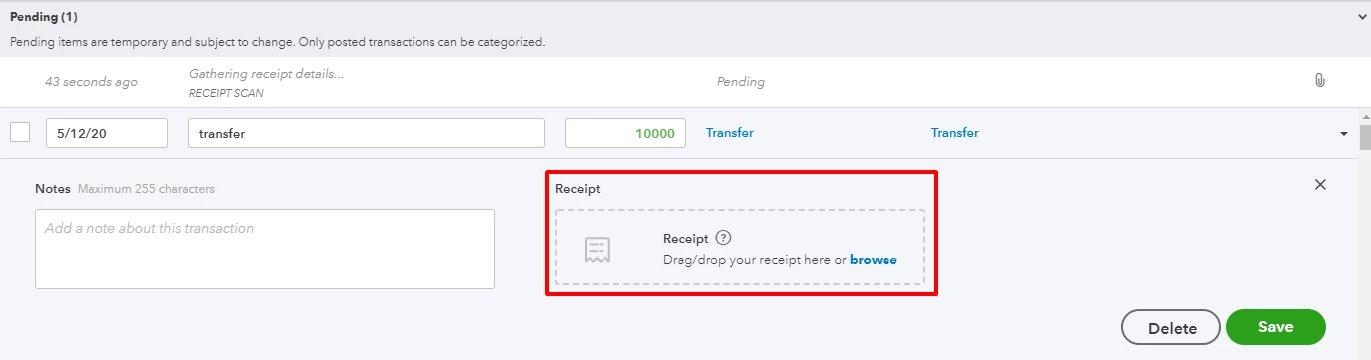Click the amount field showing 10000
This screenshot has height=360, width=1371.
tap(625, 133)
